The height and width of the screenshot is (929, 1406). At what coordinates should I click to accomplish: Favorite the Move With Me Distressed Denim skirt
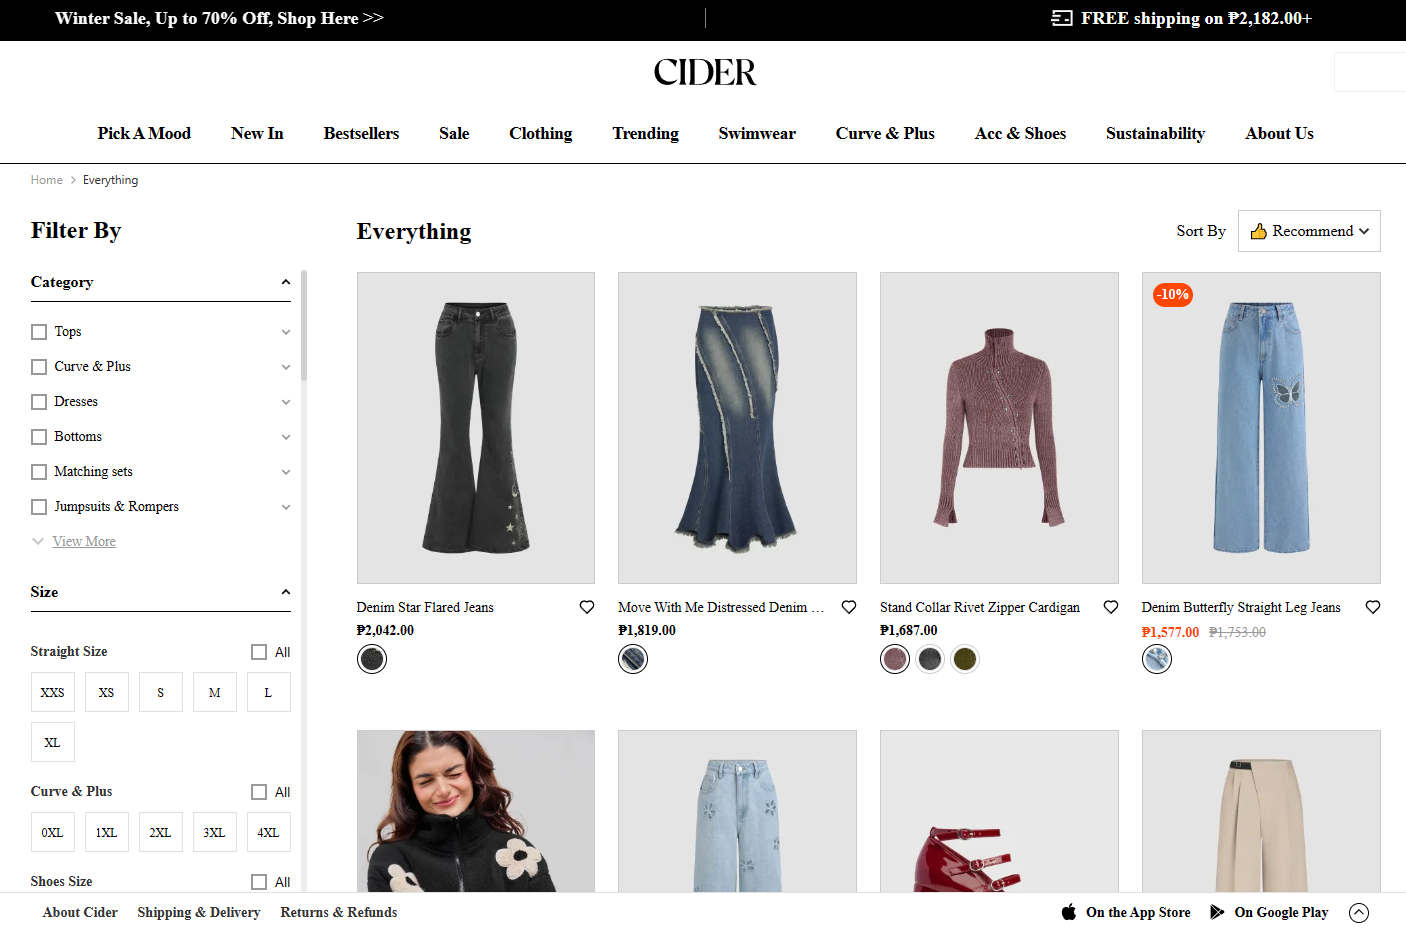coord(849,607)
